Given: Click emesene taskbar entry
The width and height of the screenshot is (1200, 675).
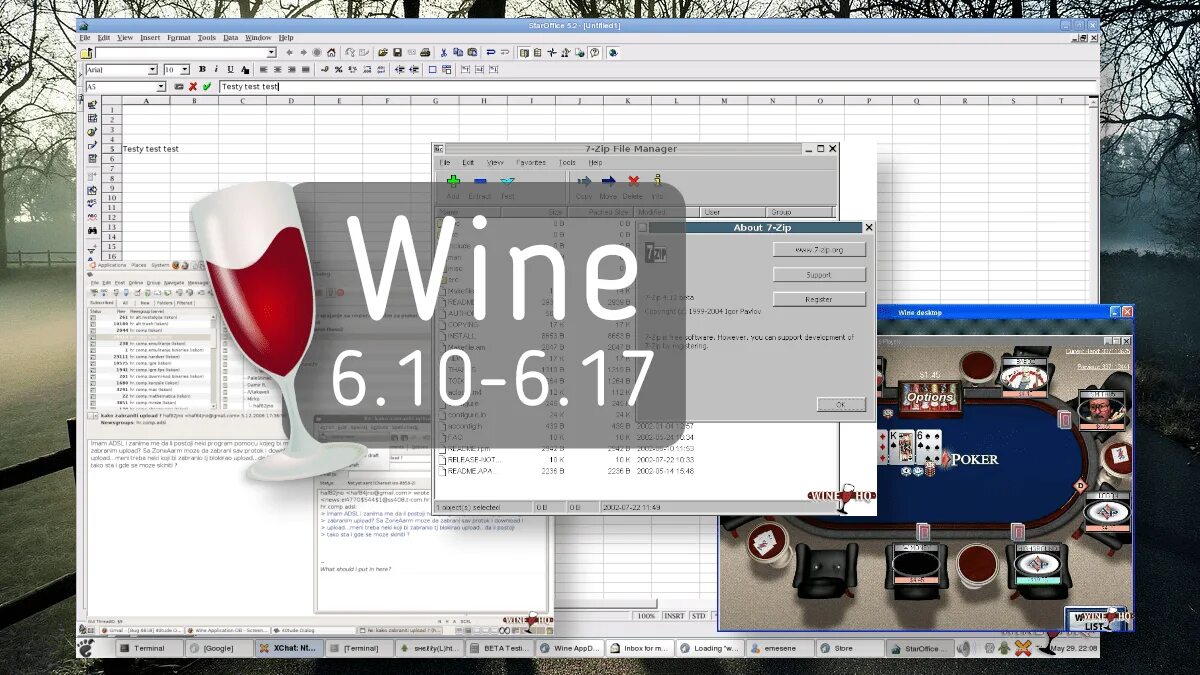Looking at the screenshot, I should coord(778,648).
